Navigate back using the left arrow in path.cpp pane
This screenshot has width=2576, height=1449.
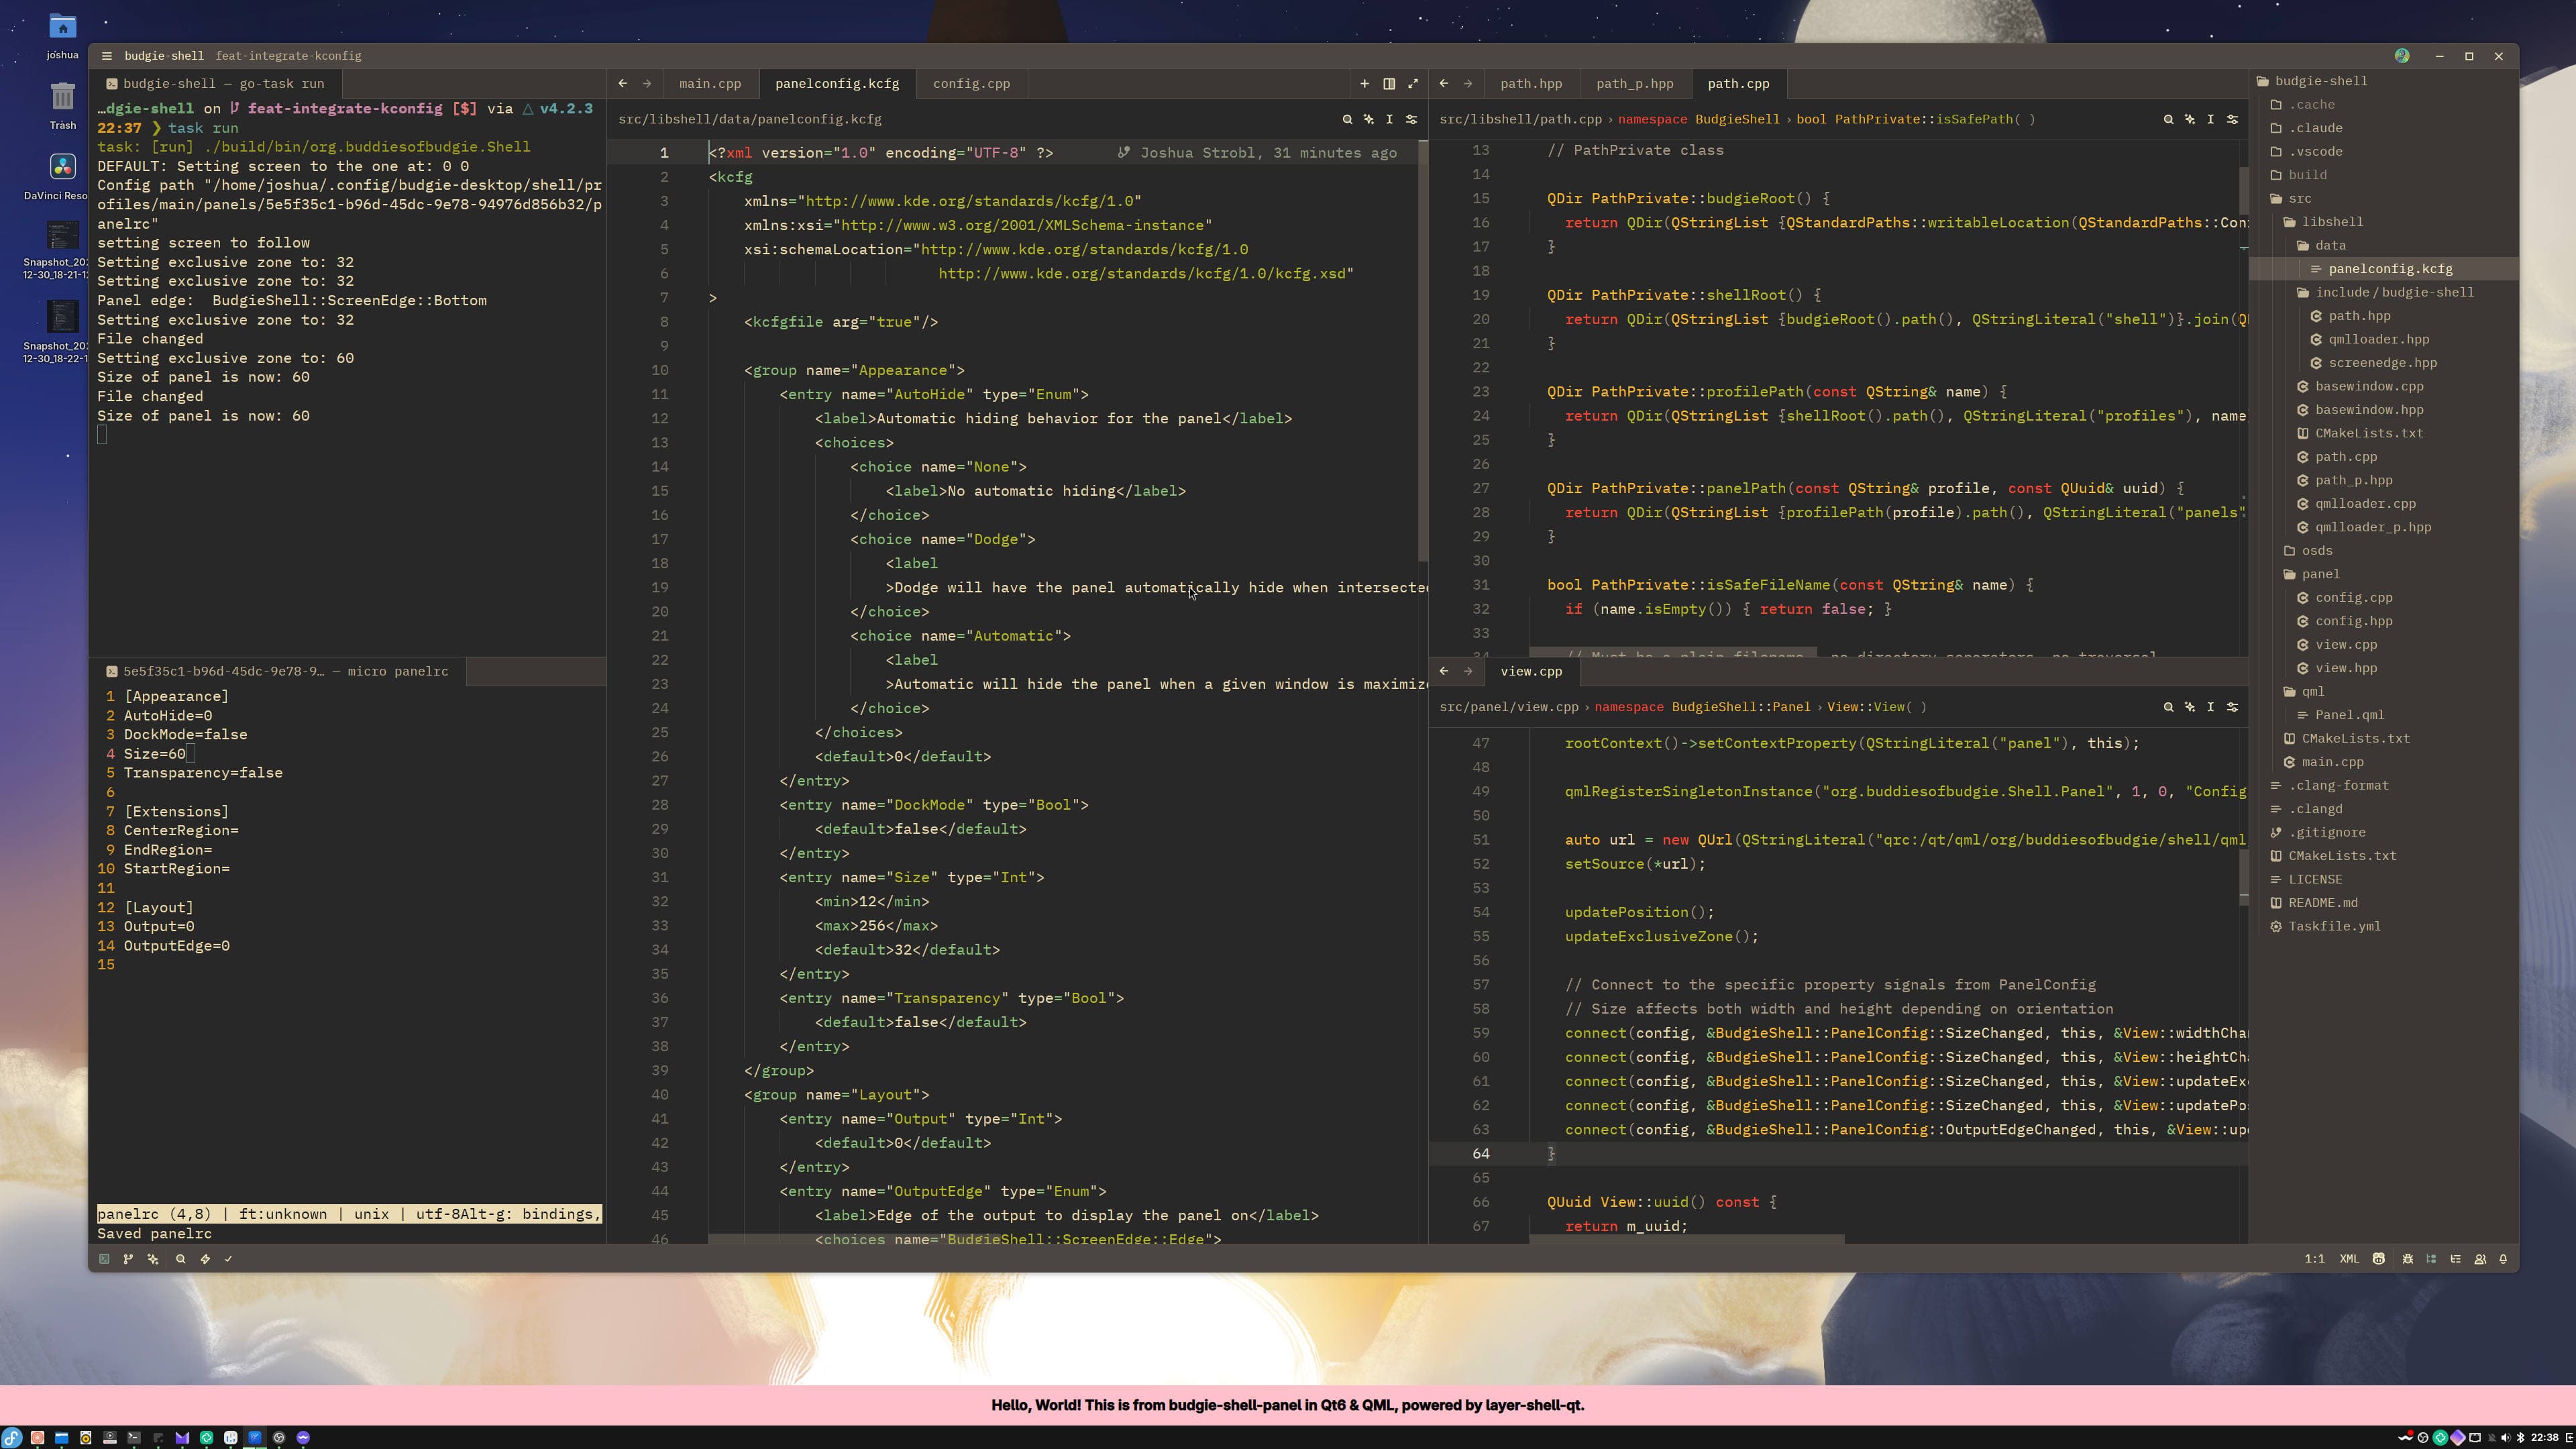tap(1444, 84)
